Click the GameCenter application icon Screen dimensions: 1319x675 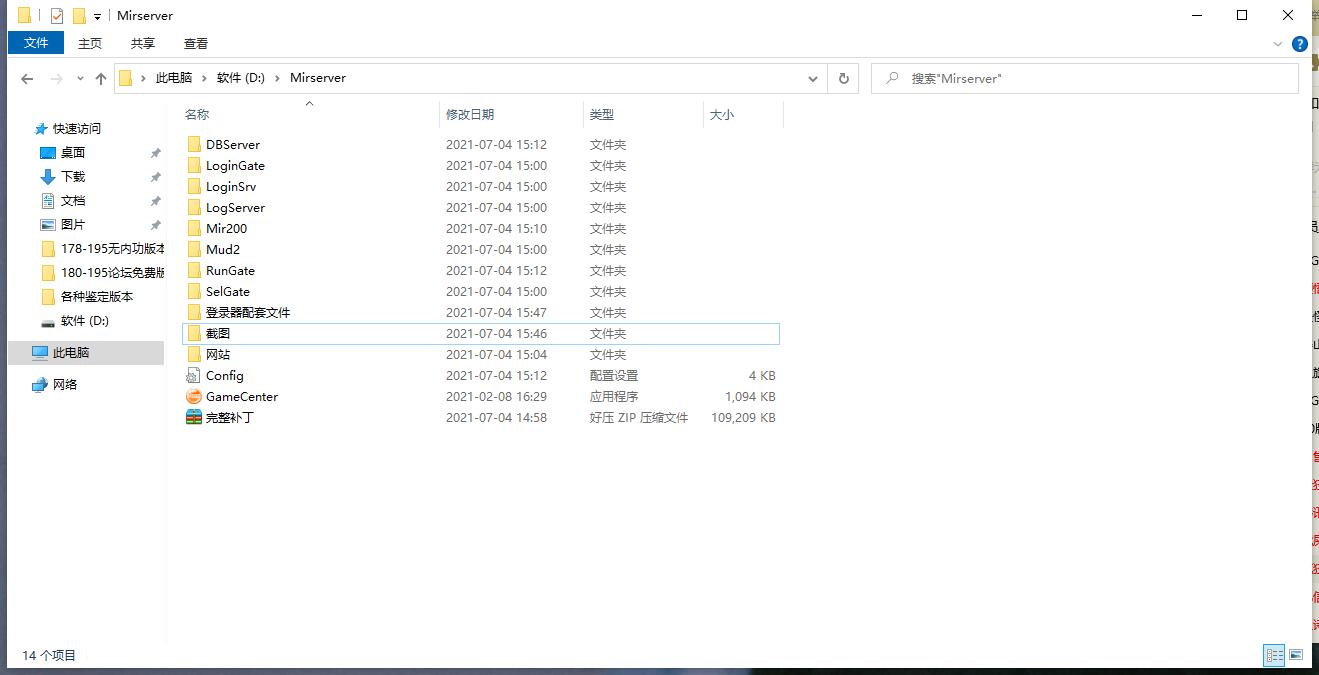(x=194, y=397)
